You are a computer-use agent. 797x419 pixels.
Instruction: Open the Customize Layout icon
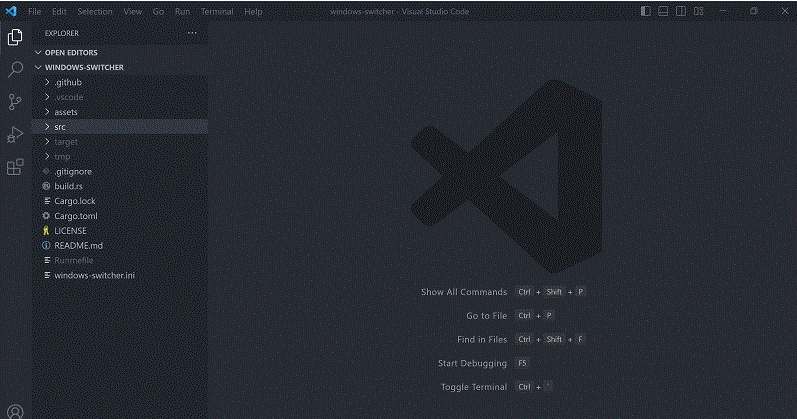(x=699, y=11)
